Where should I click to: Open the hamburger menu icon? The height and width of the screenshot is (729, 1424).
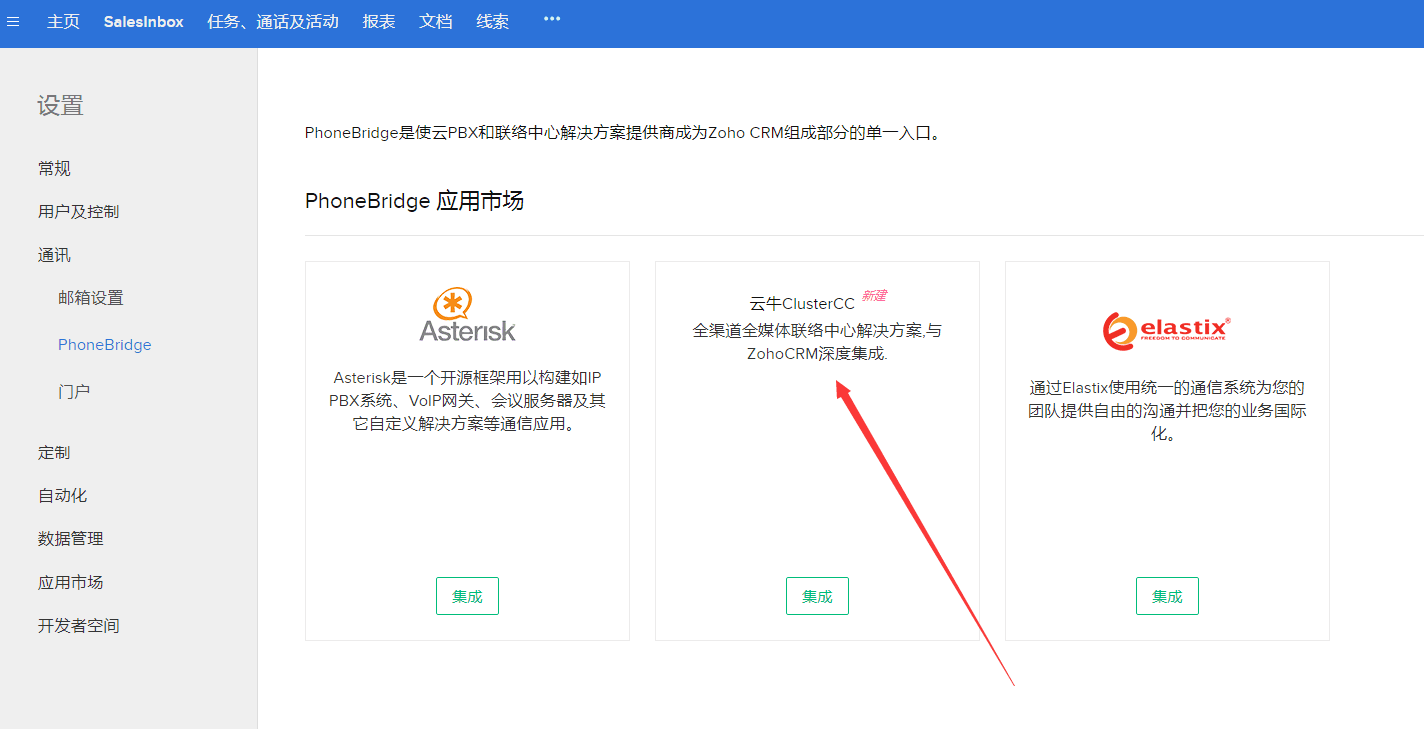click(13, 21)
